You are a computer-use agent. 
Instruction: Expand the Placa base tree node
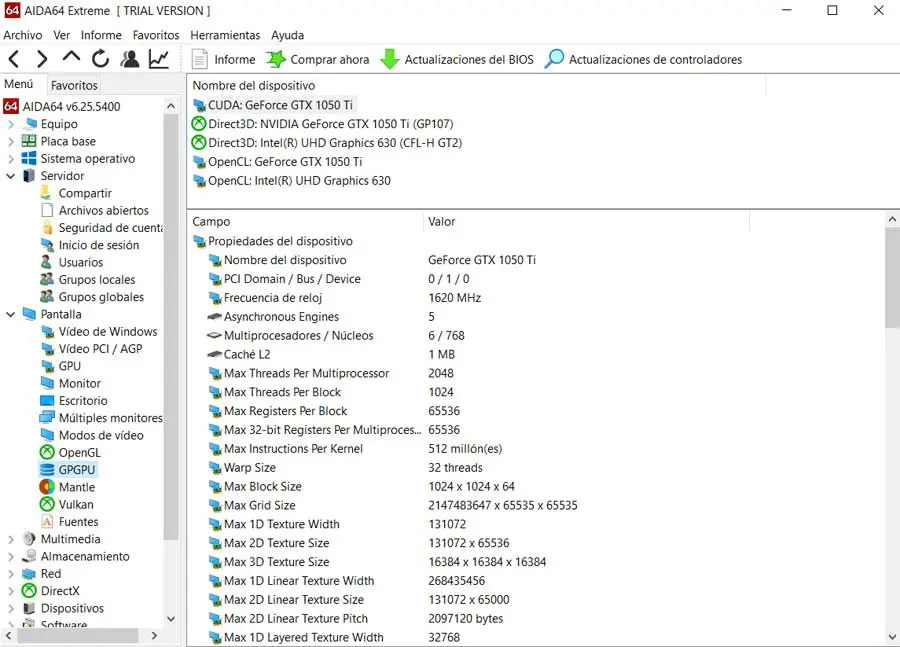point(11,141)
